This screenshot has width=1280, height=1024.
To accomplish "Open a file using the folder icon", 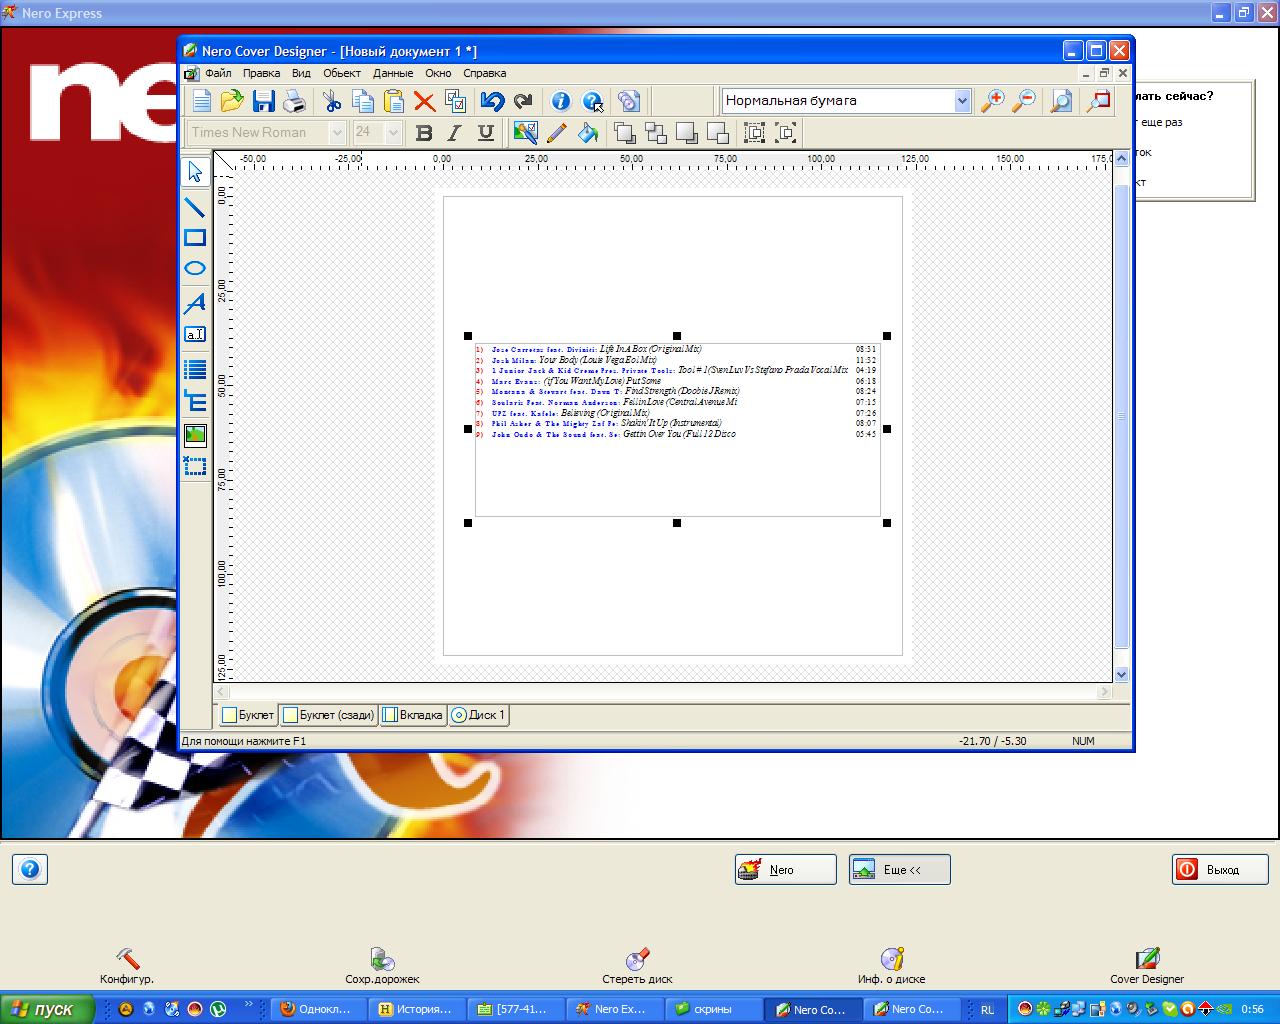I will click(x=232, y=101).
